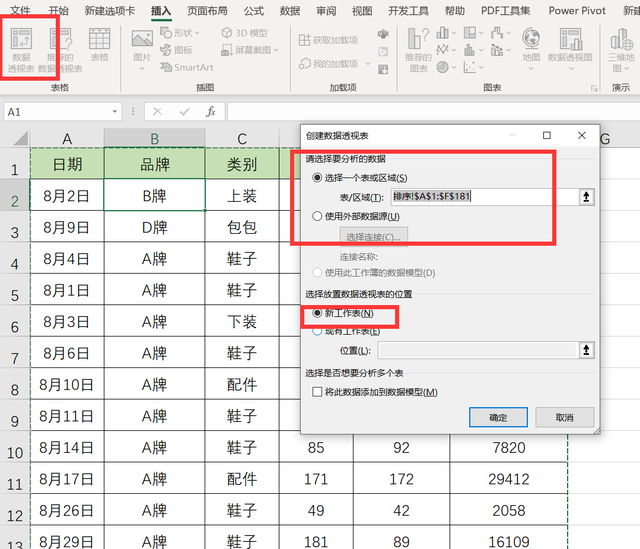Expand the Name Box dropdown arrow
Viewport: 640px width, 549px height.
(115, 111)
